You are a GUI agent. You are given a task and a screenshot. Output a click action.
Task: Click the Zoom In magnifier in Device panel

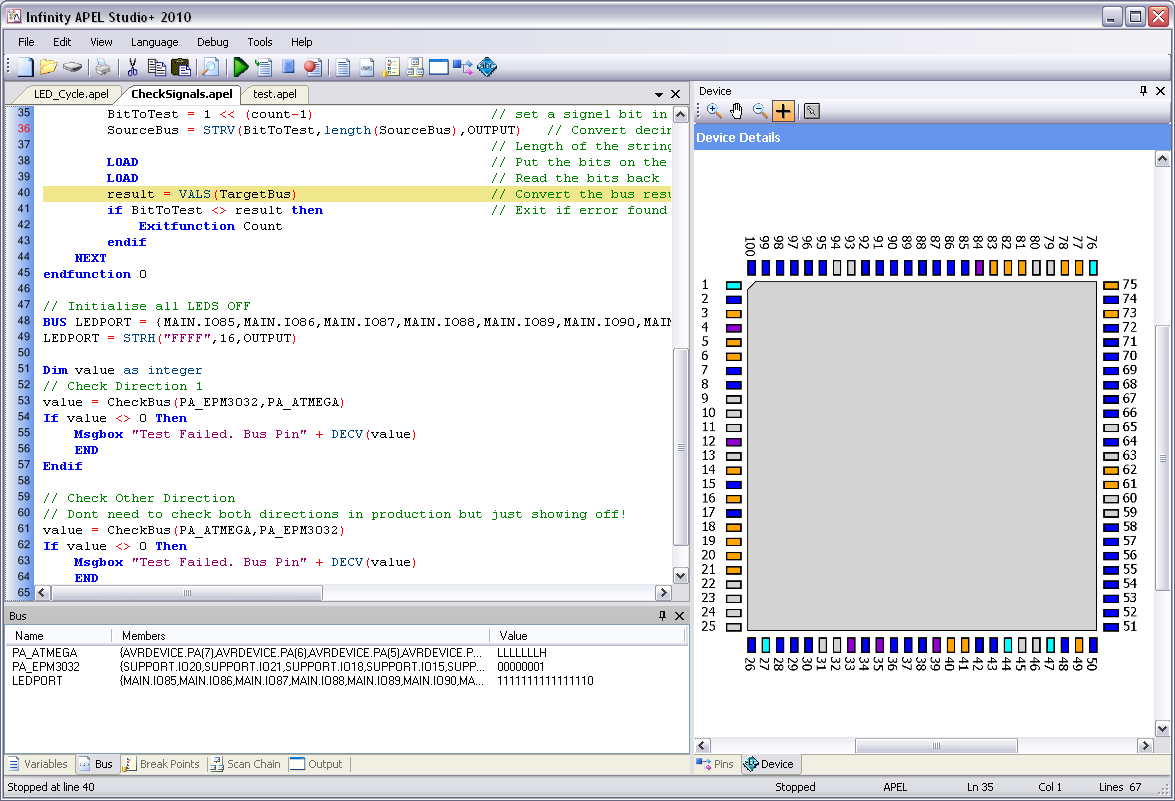pos(714,111)
